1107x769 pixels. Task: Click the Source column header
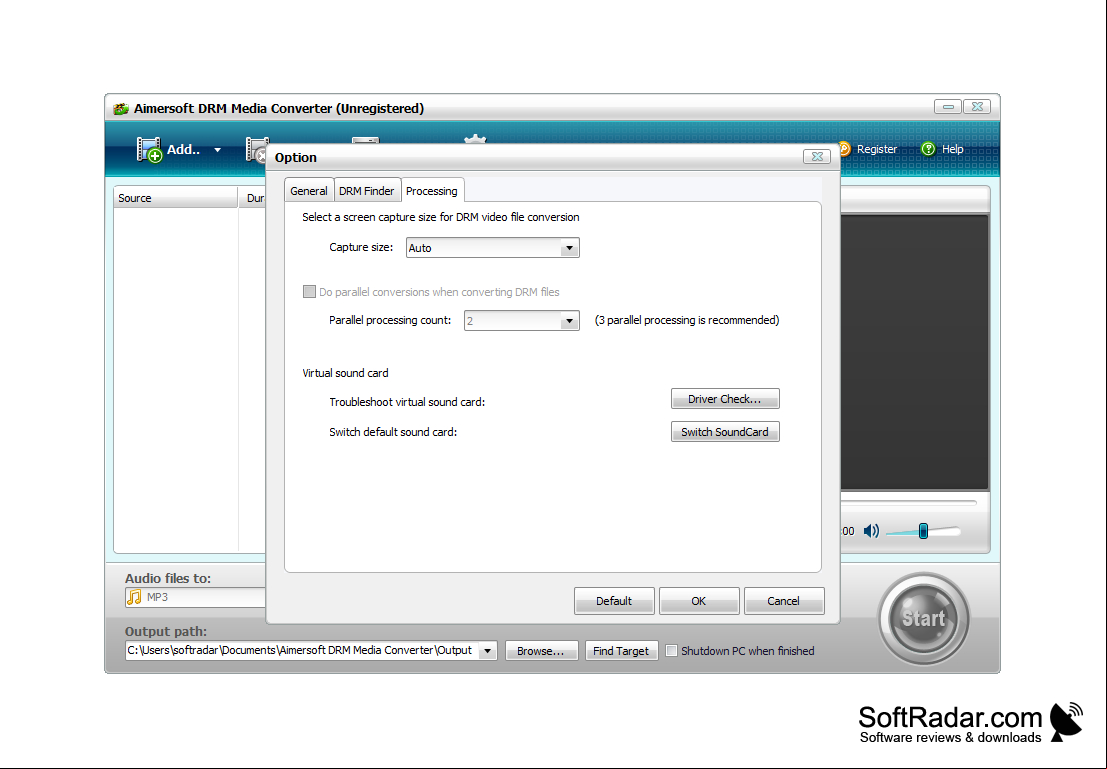click(x=175, y=198)
